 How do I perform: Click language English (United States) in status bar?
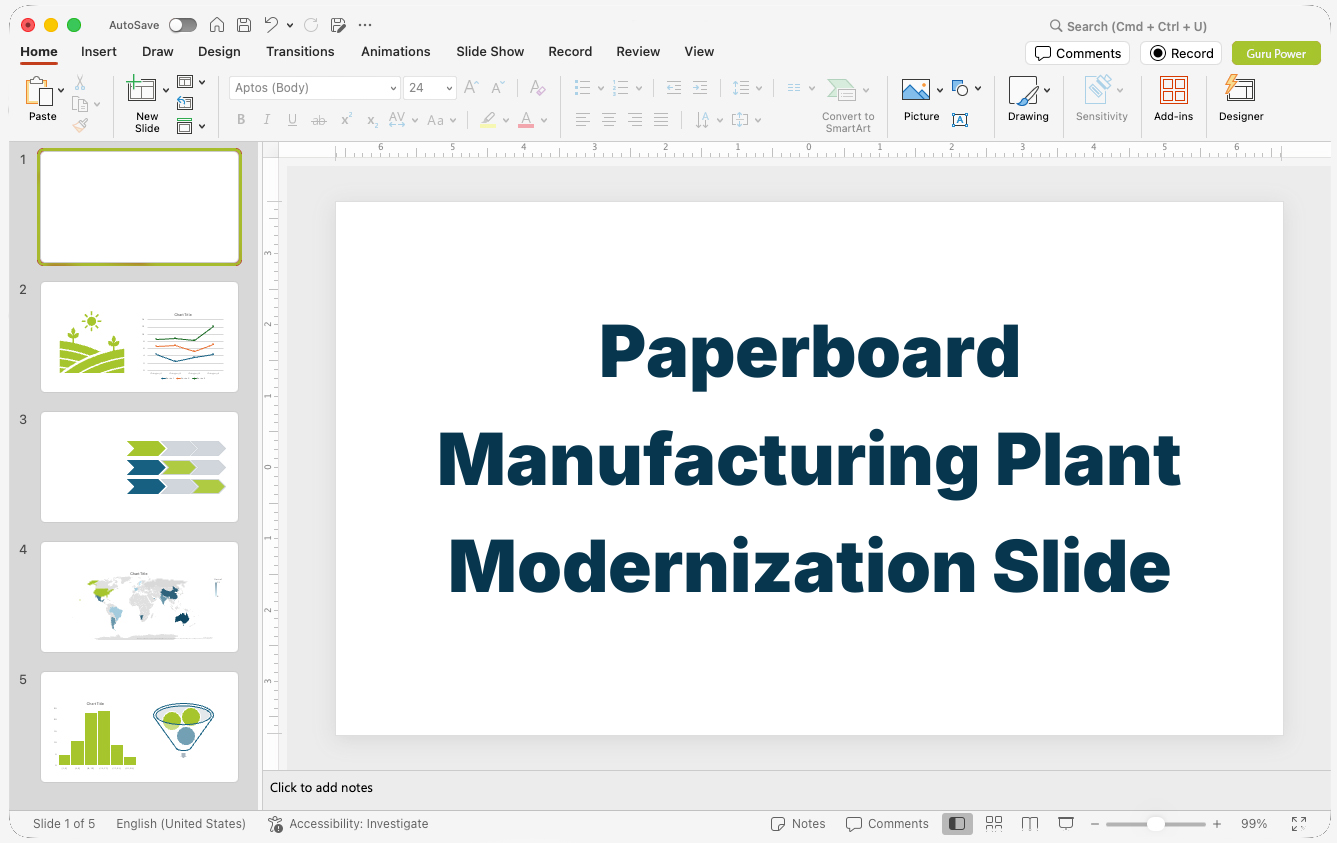pos(181,824)
